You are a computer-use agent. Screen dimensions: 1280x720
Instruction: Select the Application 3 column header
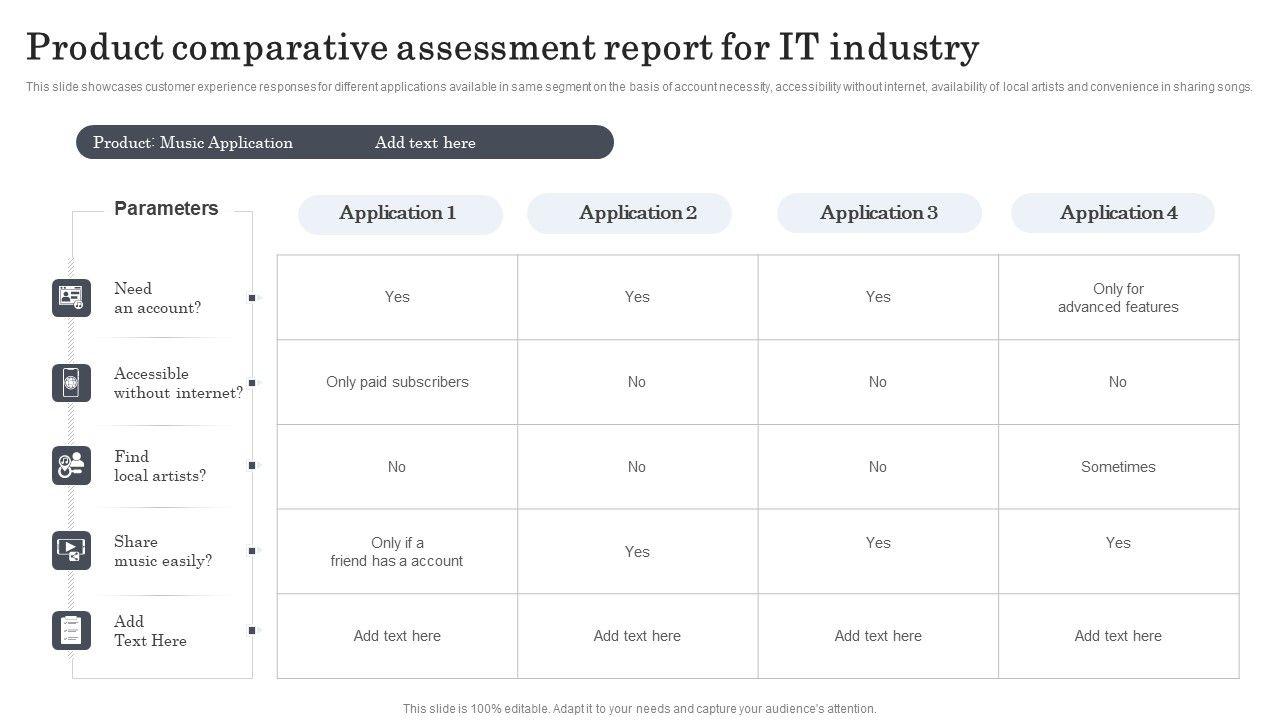(x=879, y=214)
